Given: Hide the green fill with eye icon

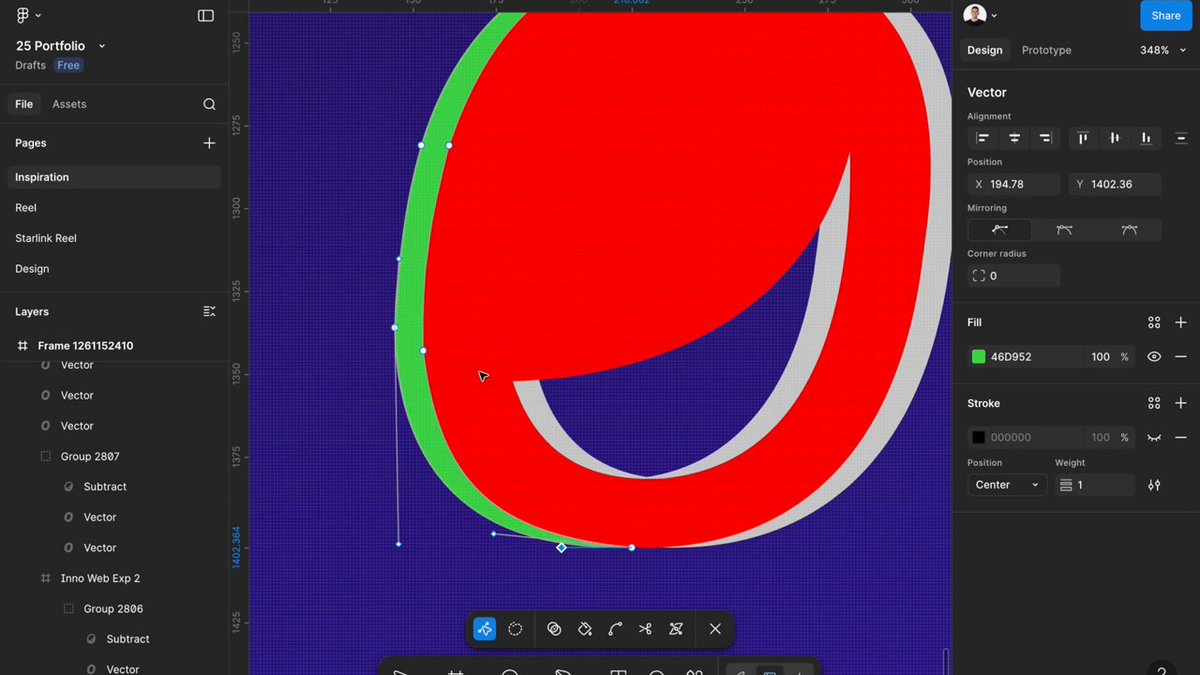Looking at the screenshot, I should point(1154,357).
